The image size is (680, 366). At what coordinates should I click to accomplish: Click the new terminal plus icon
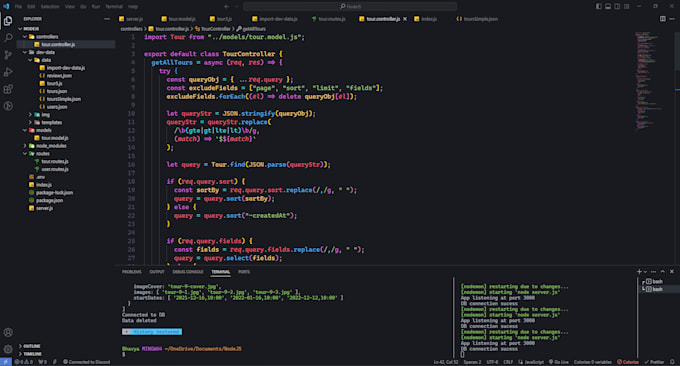pos(639,271)
